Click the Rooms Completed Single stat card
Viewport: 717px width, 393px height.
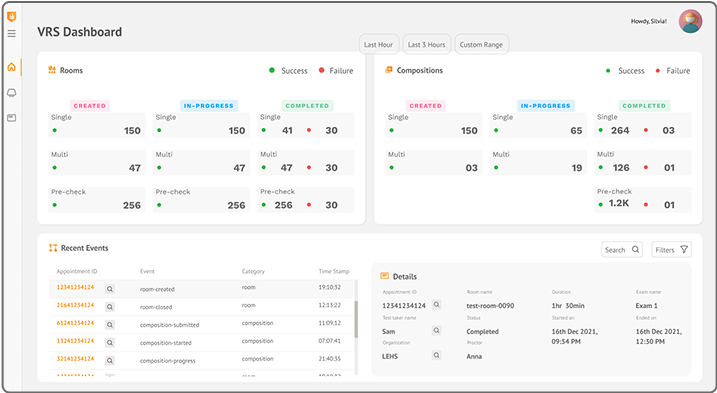tap(306, 125)
